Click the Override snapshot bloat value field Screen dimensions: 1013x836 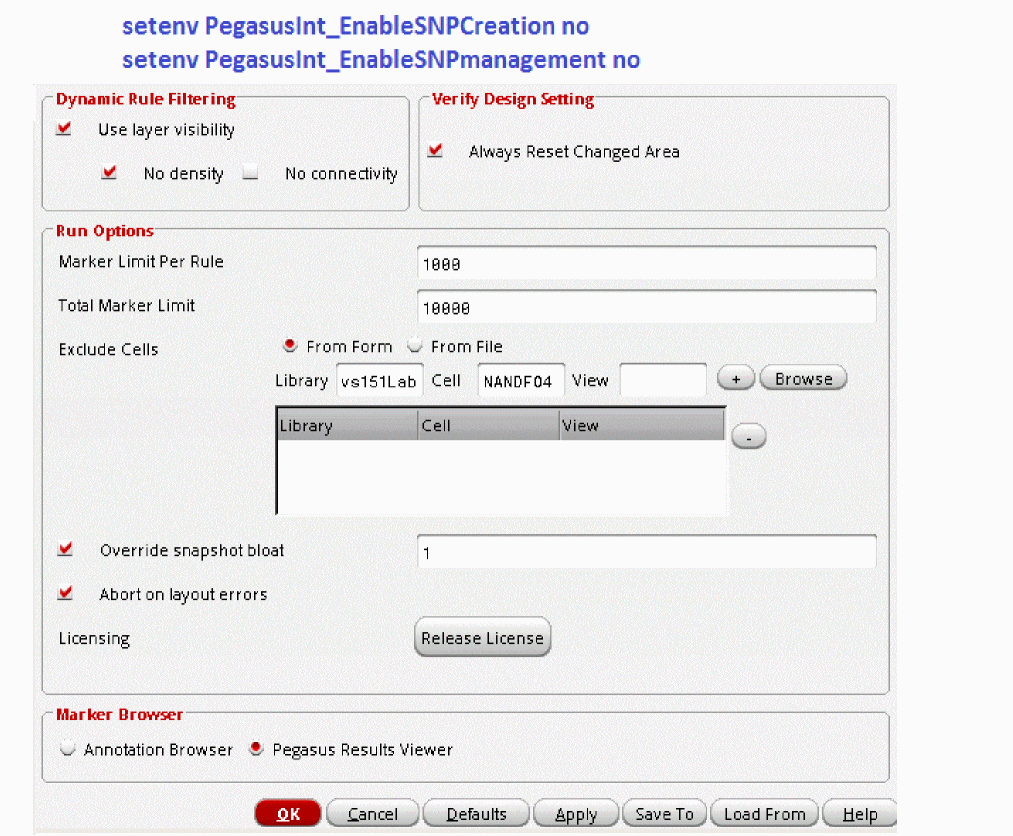point(647,552)
